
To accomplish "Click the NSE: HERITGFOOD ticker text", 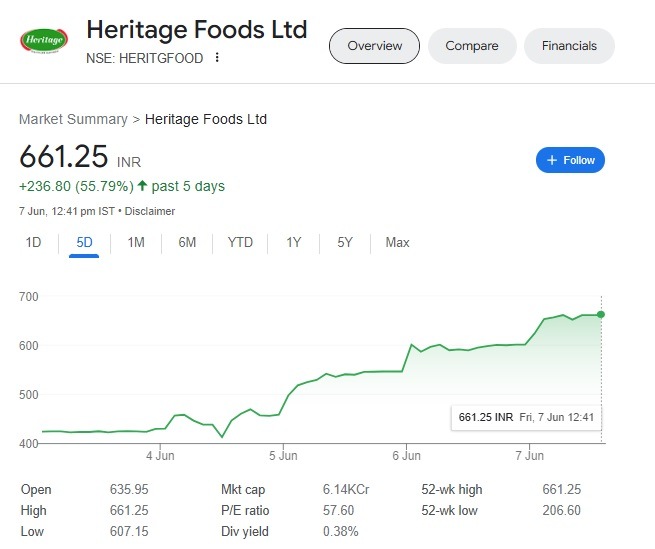I will (145, 58).
